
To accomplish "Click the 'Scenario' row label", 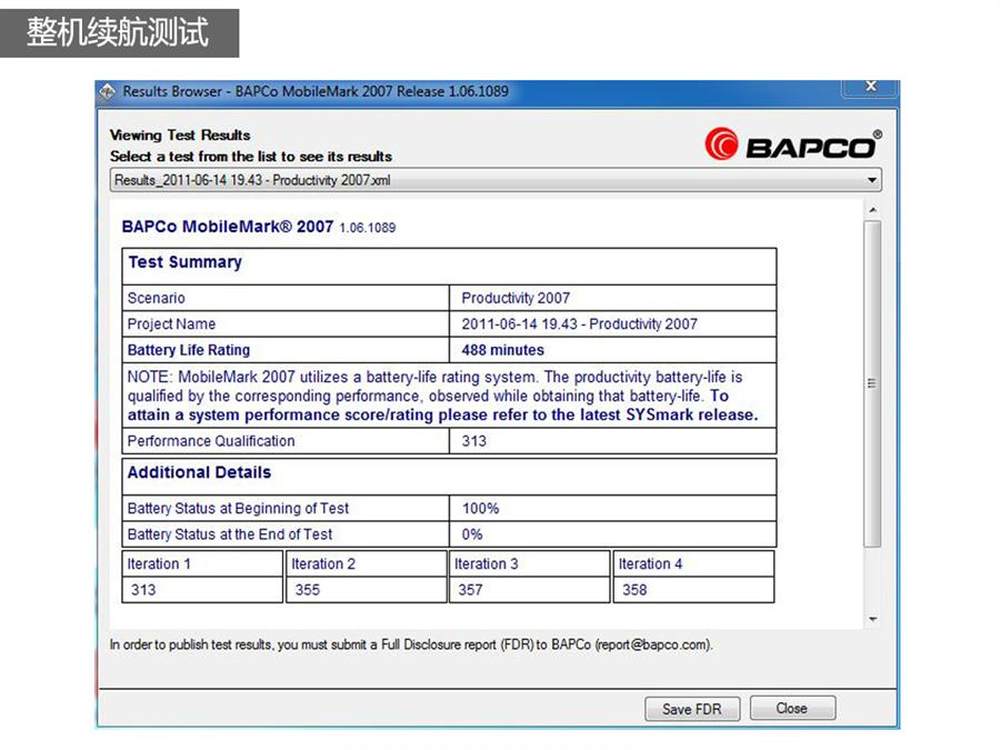I will pos(156,298).
